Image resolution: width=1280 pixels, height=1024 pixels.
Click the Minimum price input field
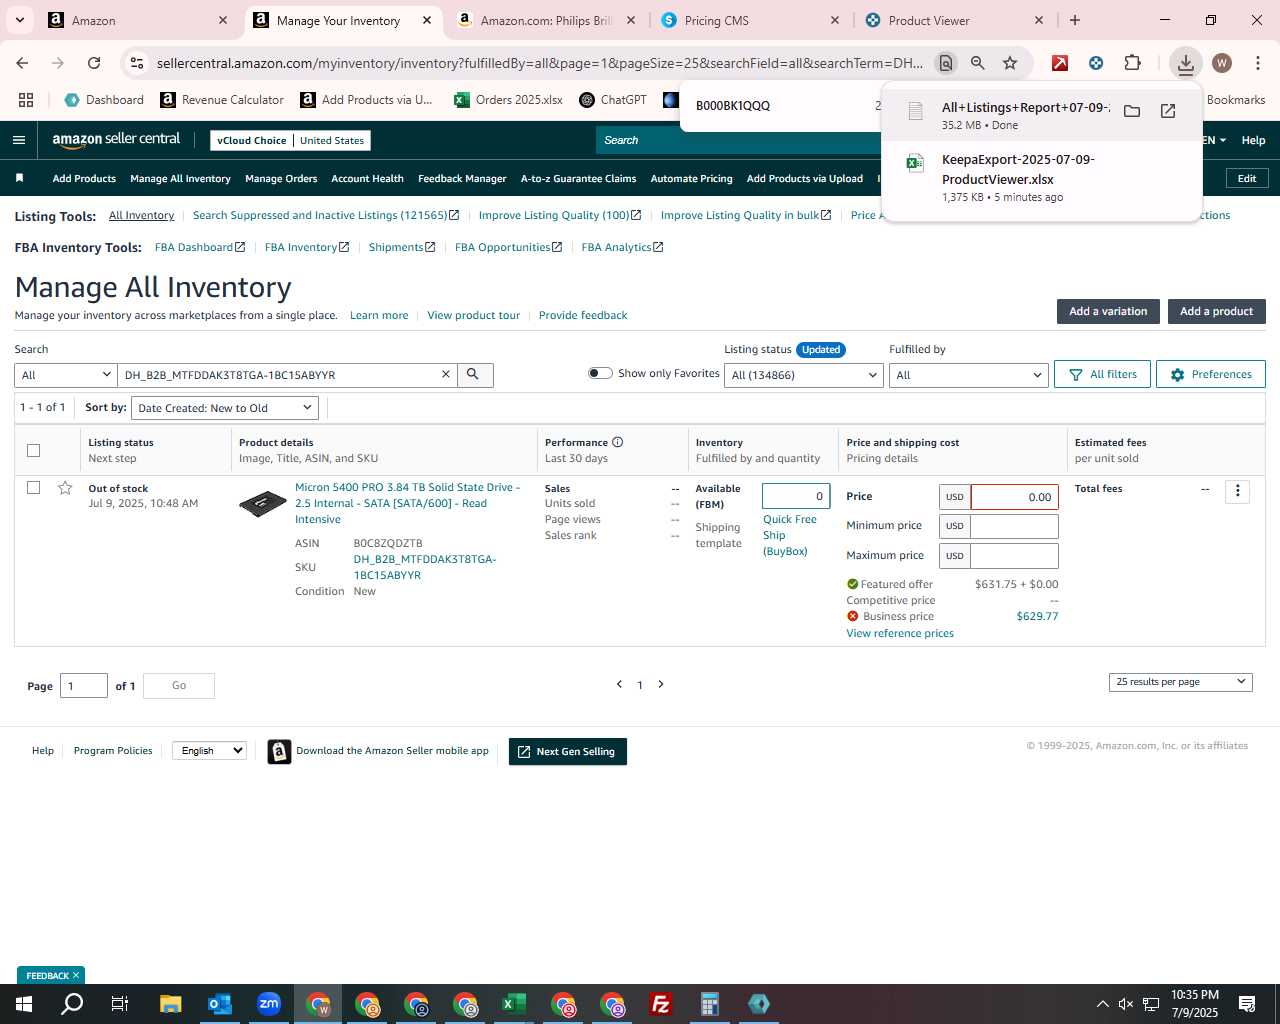click(x=1014, y=526)
